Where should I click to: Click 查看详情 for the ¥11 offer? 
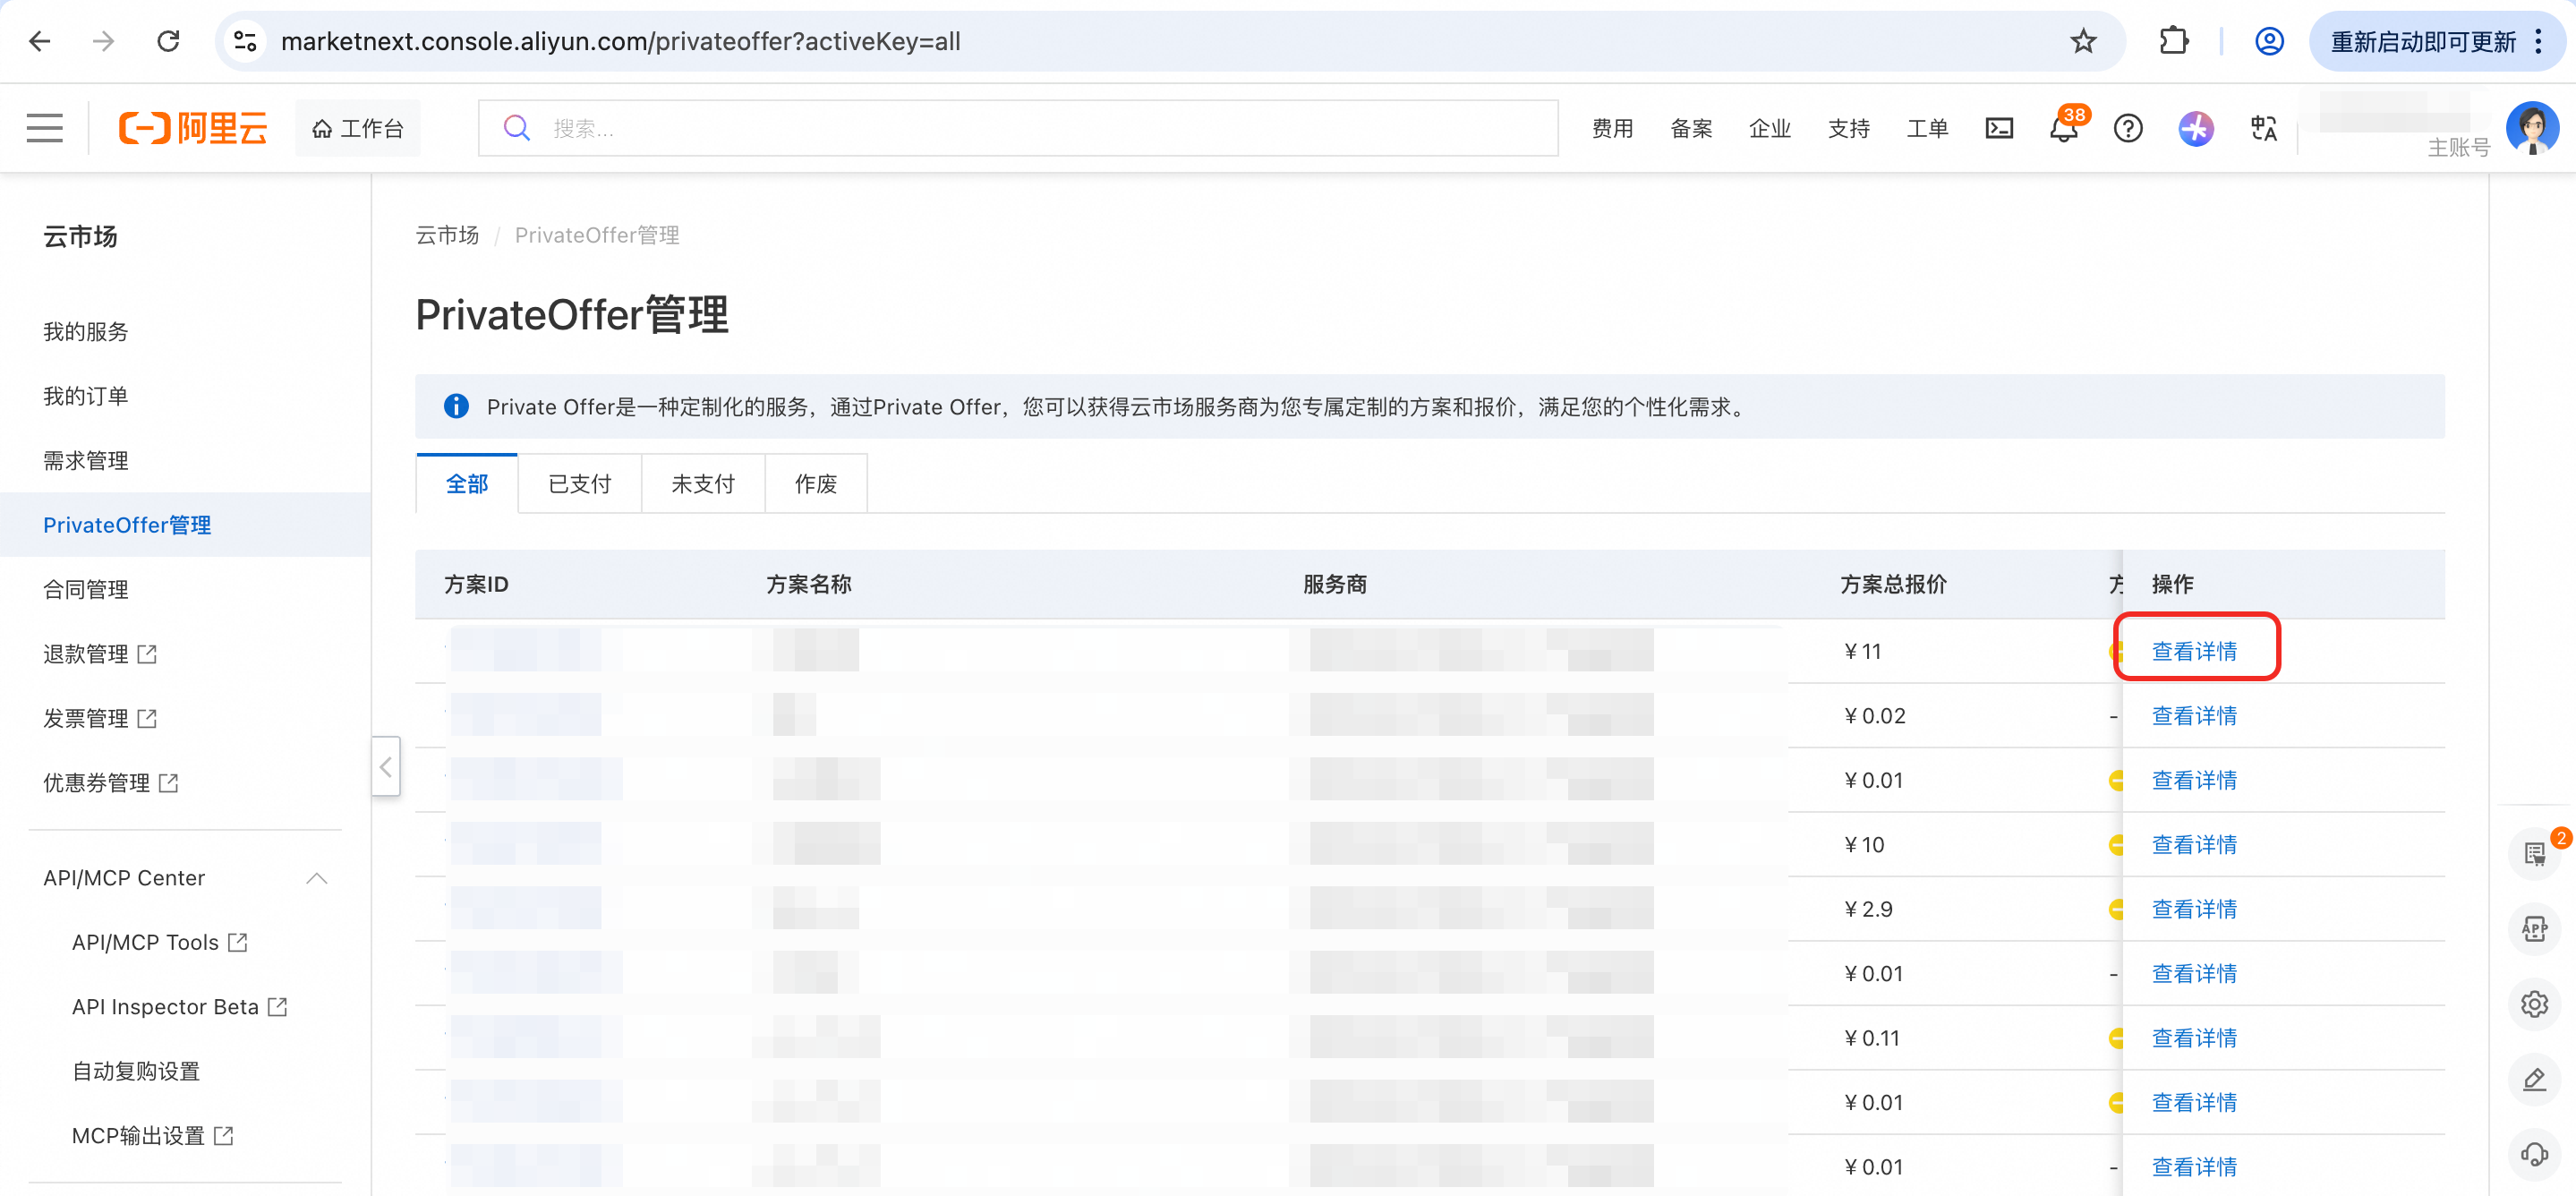(2193, 651)
